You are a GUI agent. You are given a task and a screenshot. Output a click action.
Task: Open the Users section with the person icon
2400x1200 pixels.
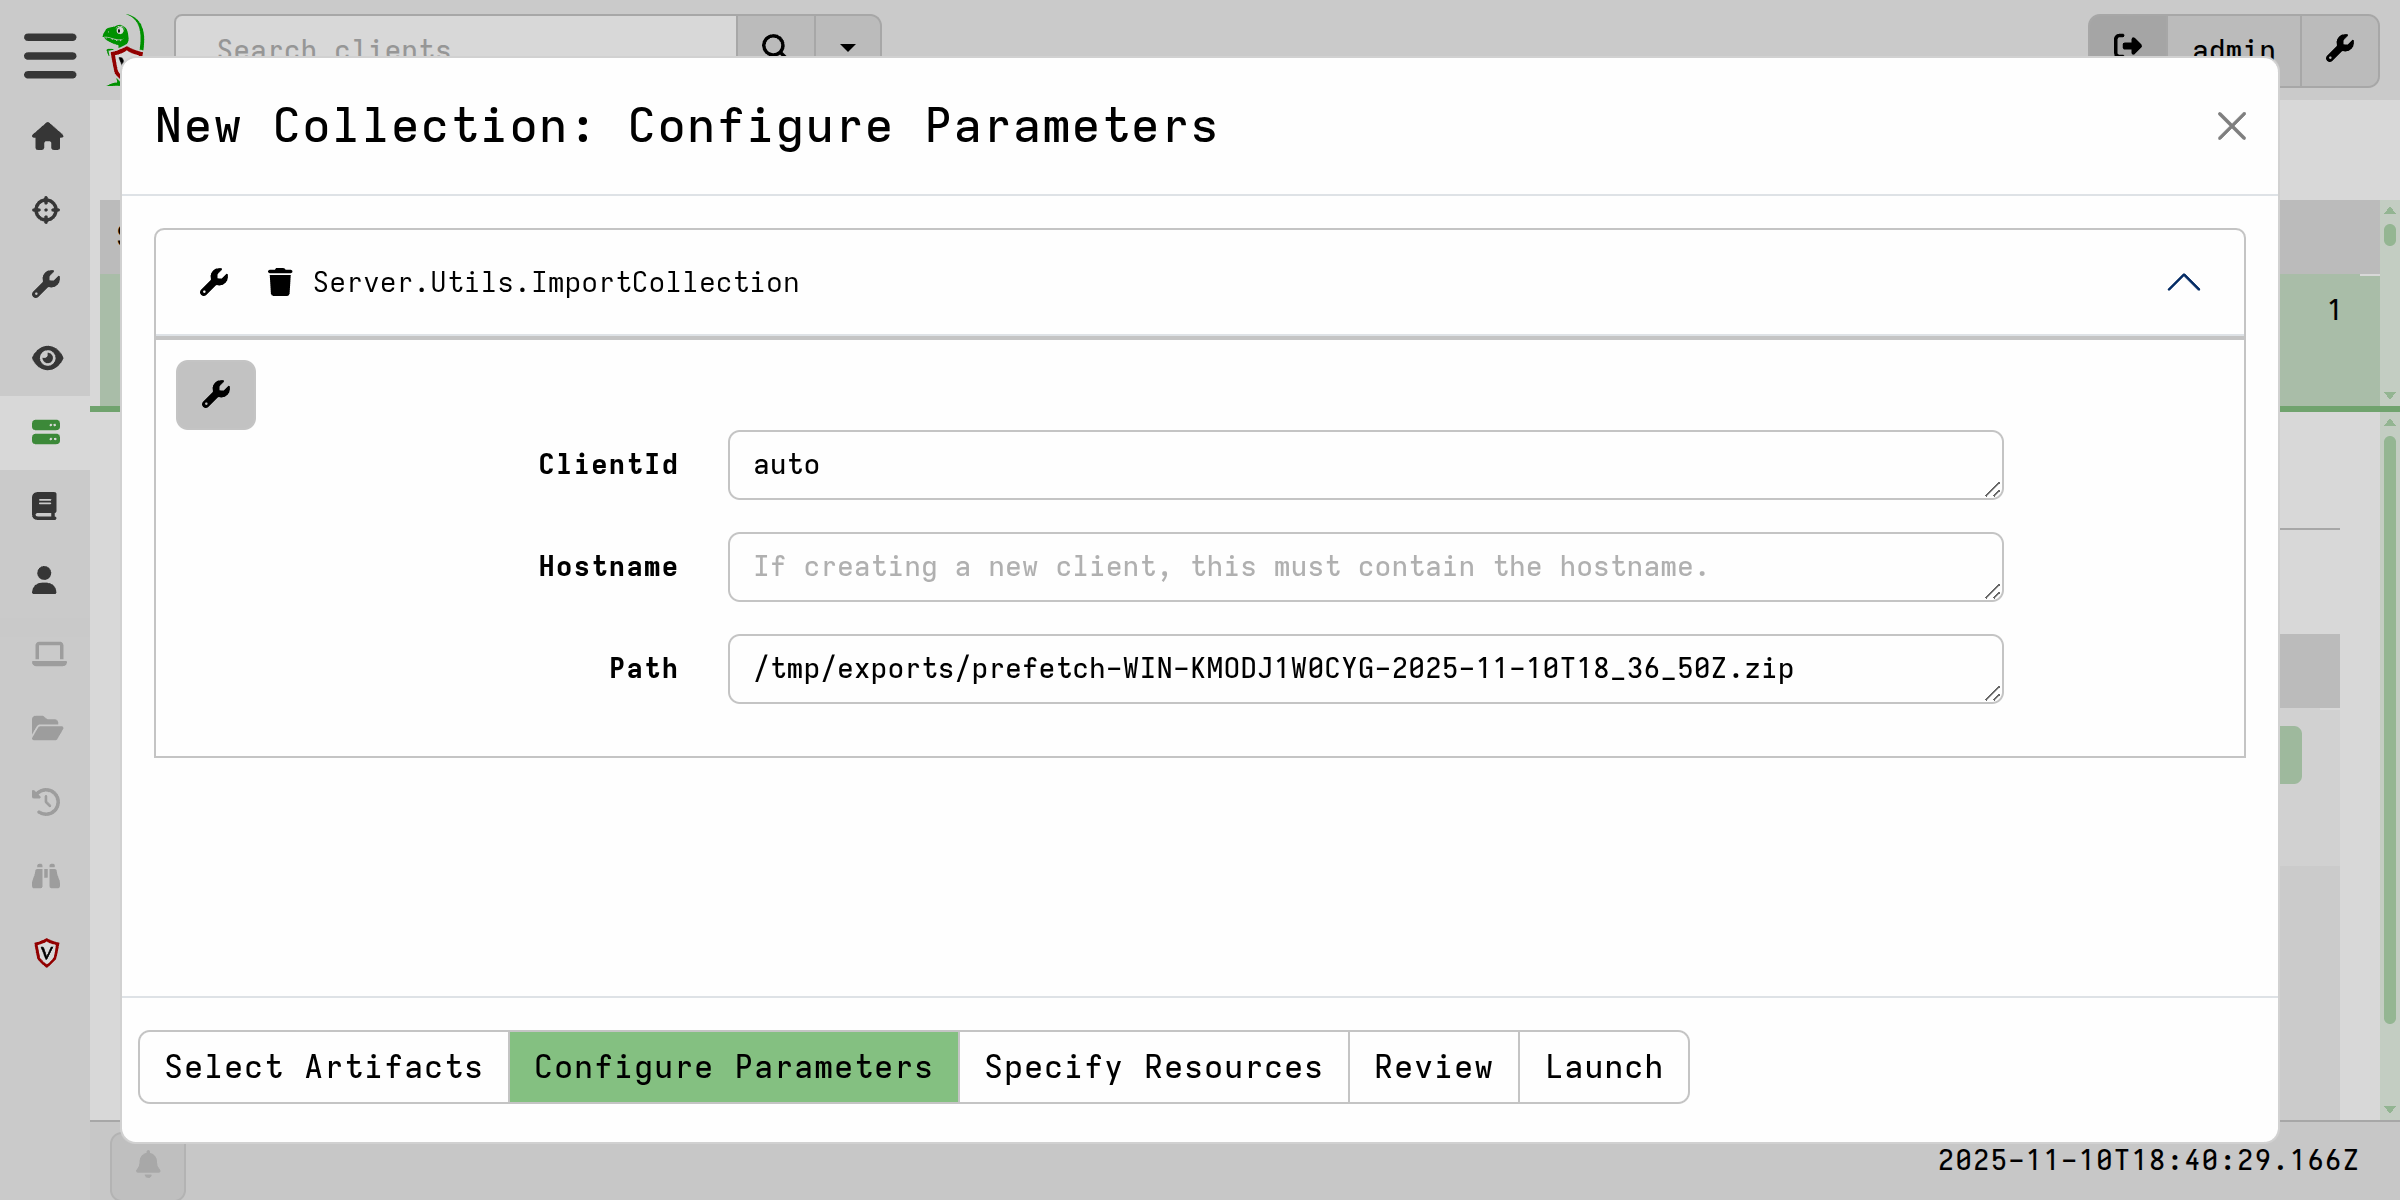47,580
